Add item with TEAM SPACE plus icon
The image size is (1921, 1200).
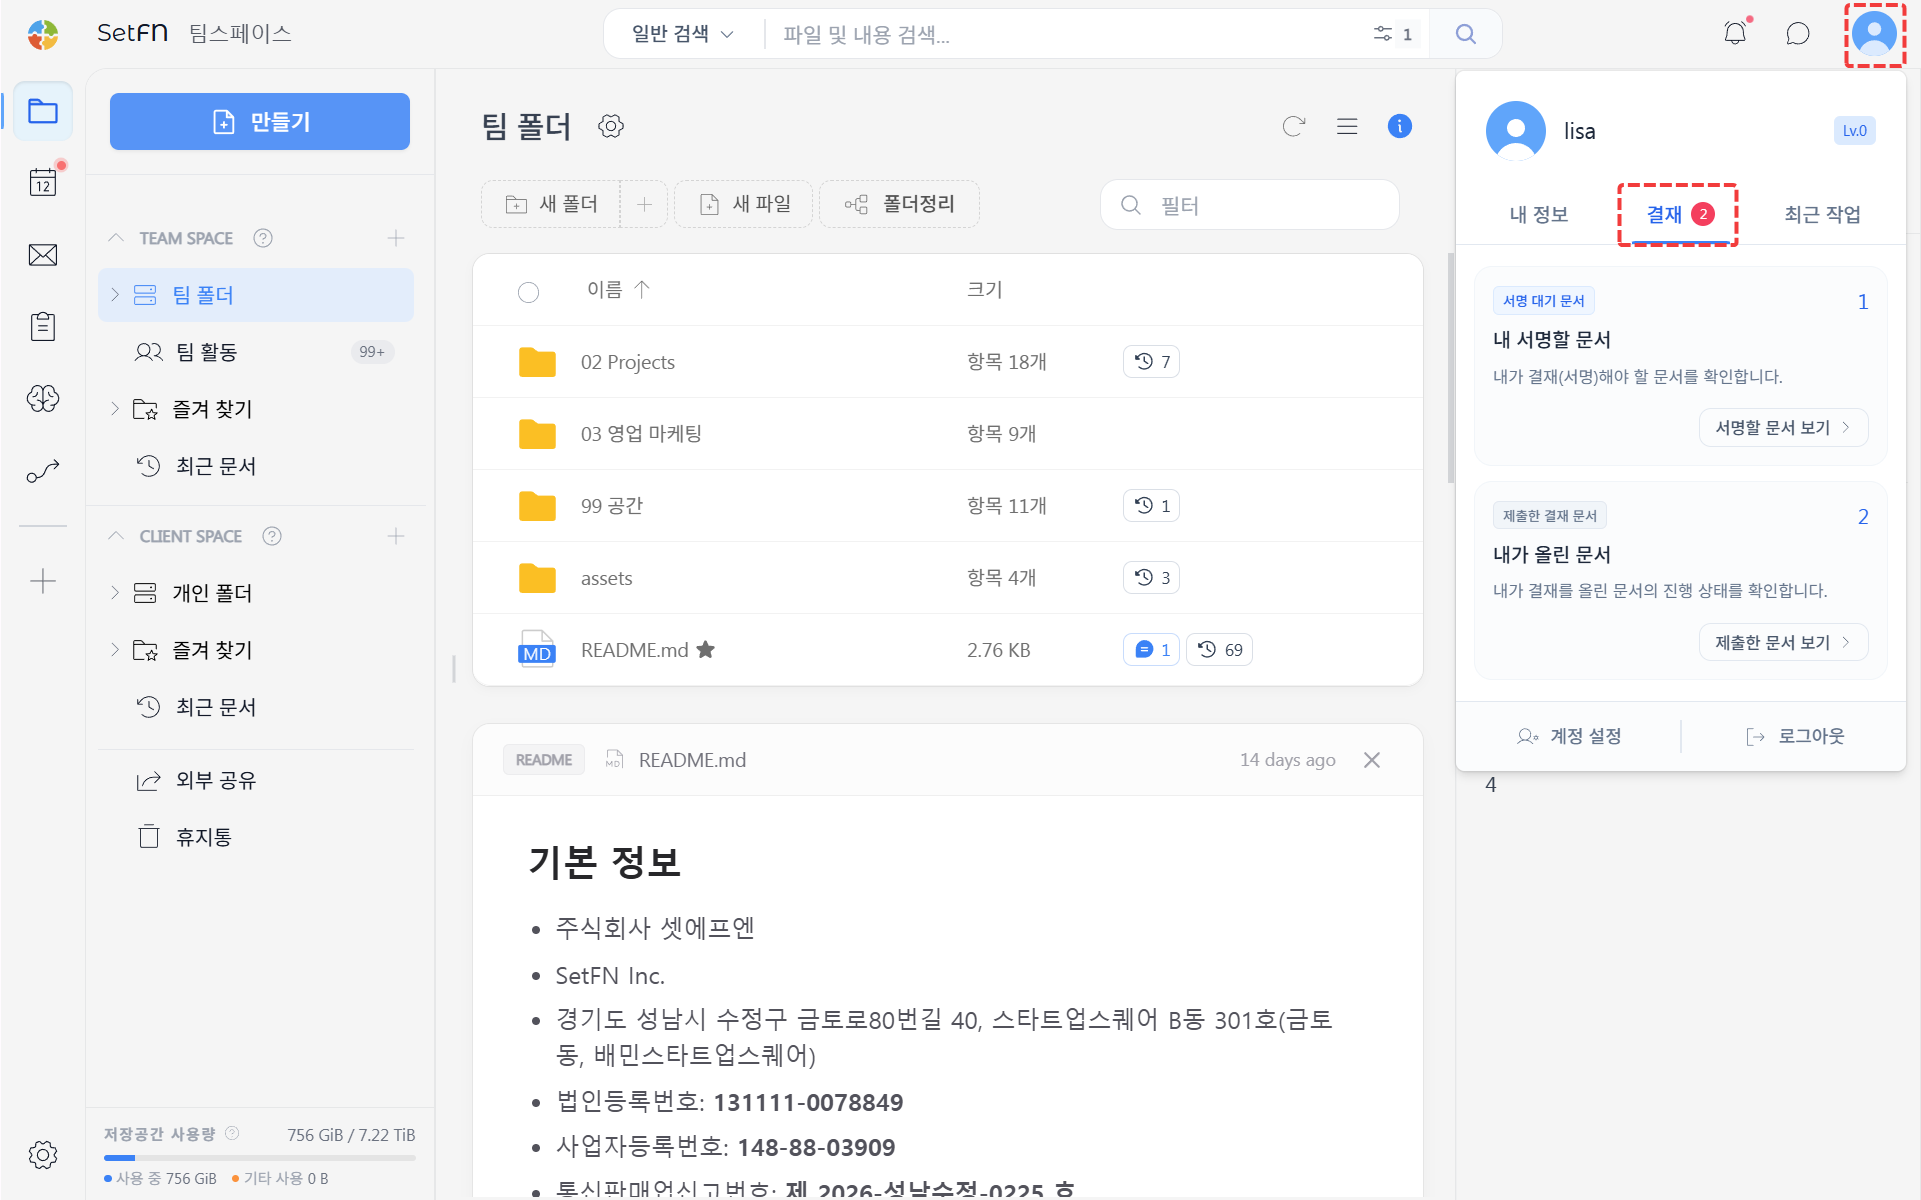tap(396, 238)
